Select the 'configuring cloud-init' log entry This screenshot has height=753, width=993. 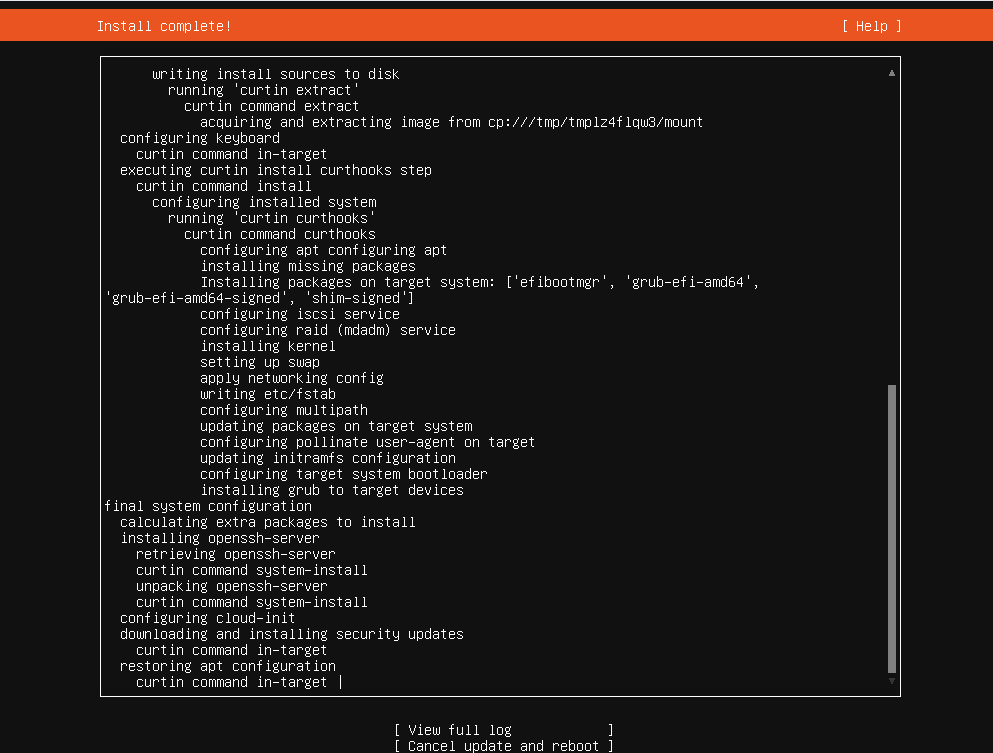coord(204,618)
